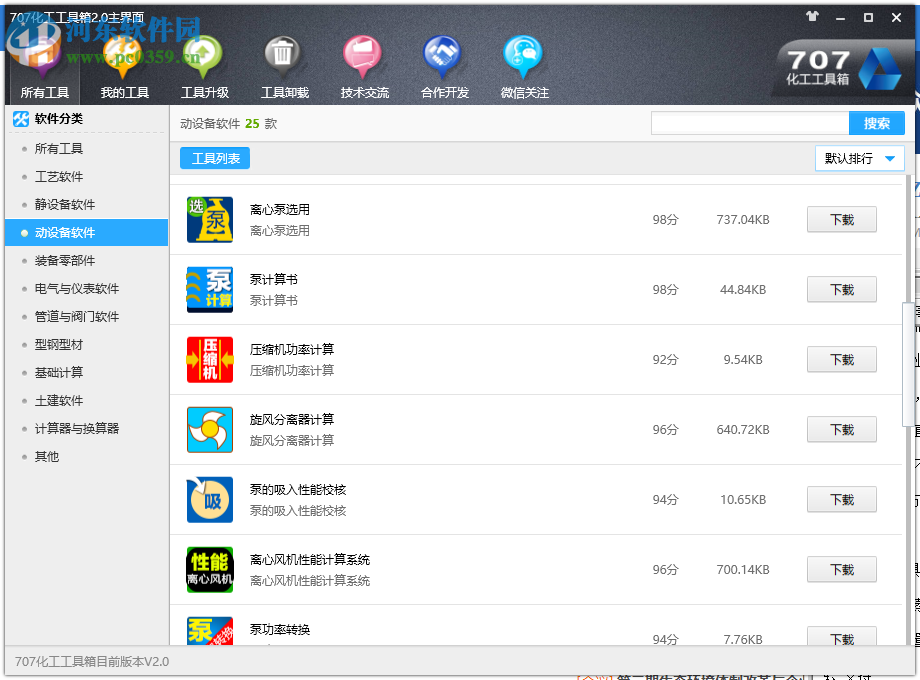Open the 技术交流 pink icon
920x680 pixels.
tap(364, 67)
